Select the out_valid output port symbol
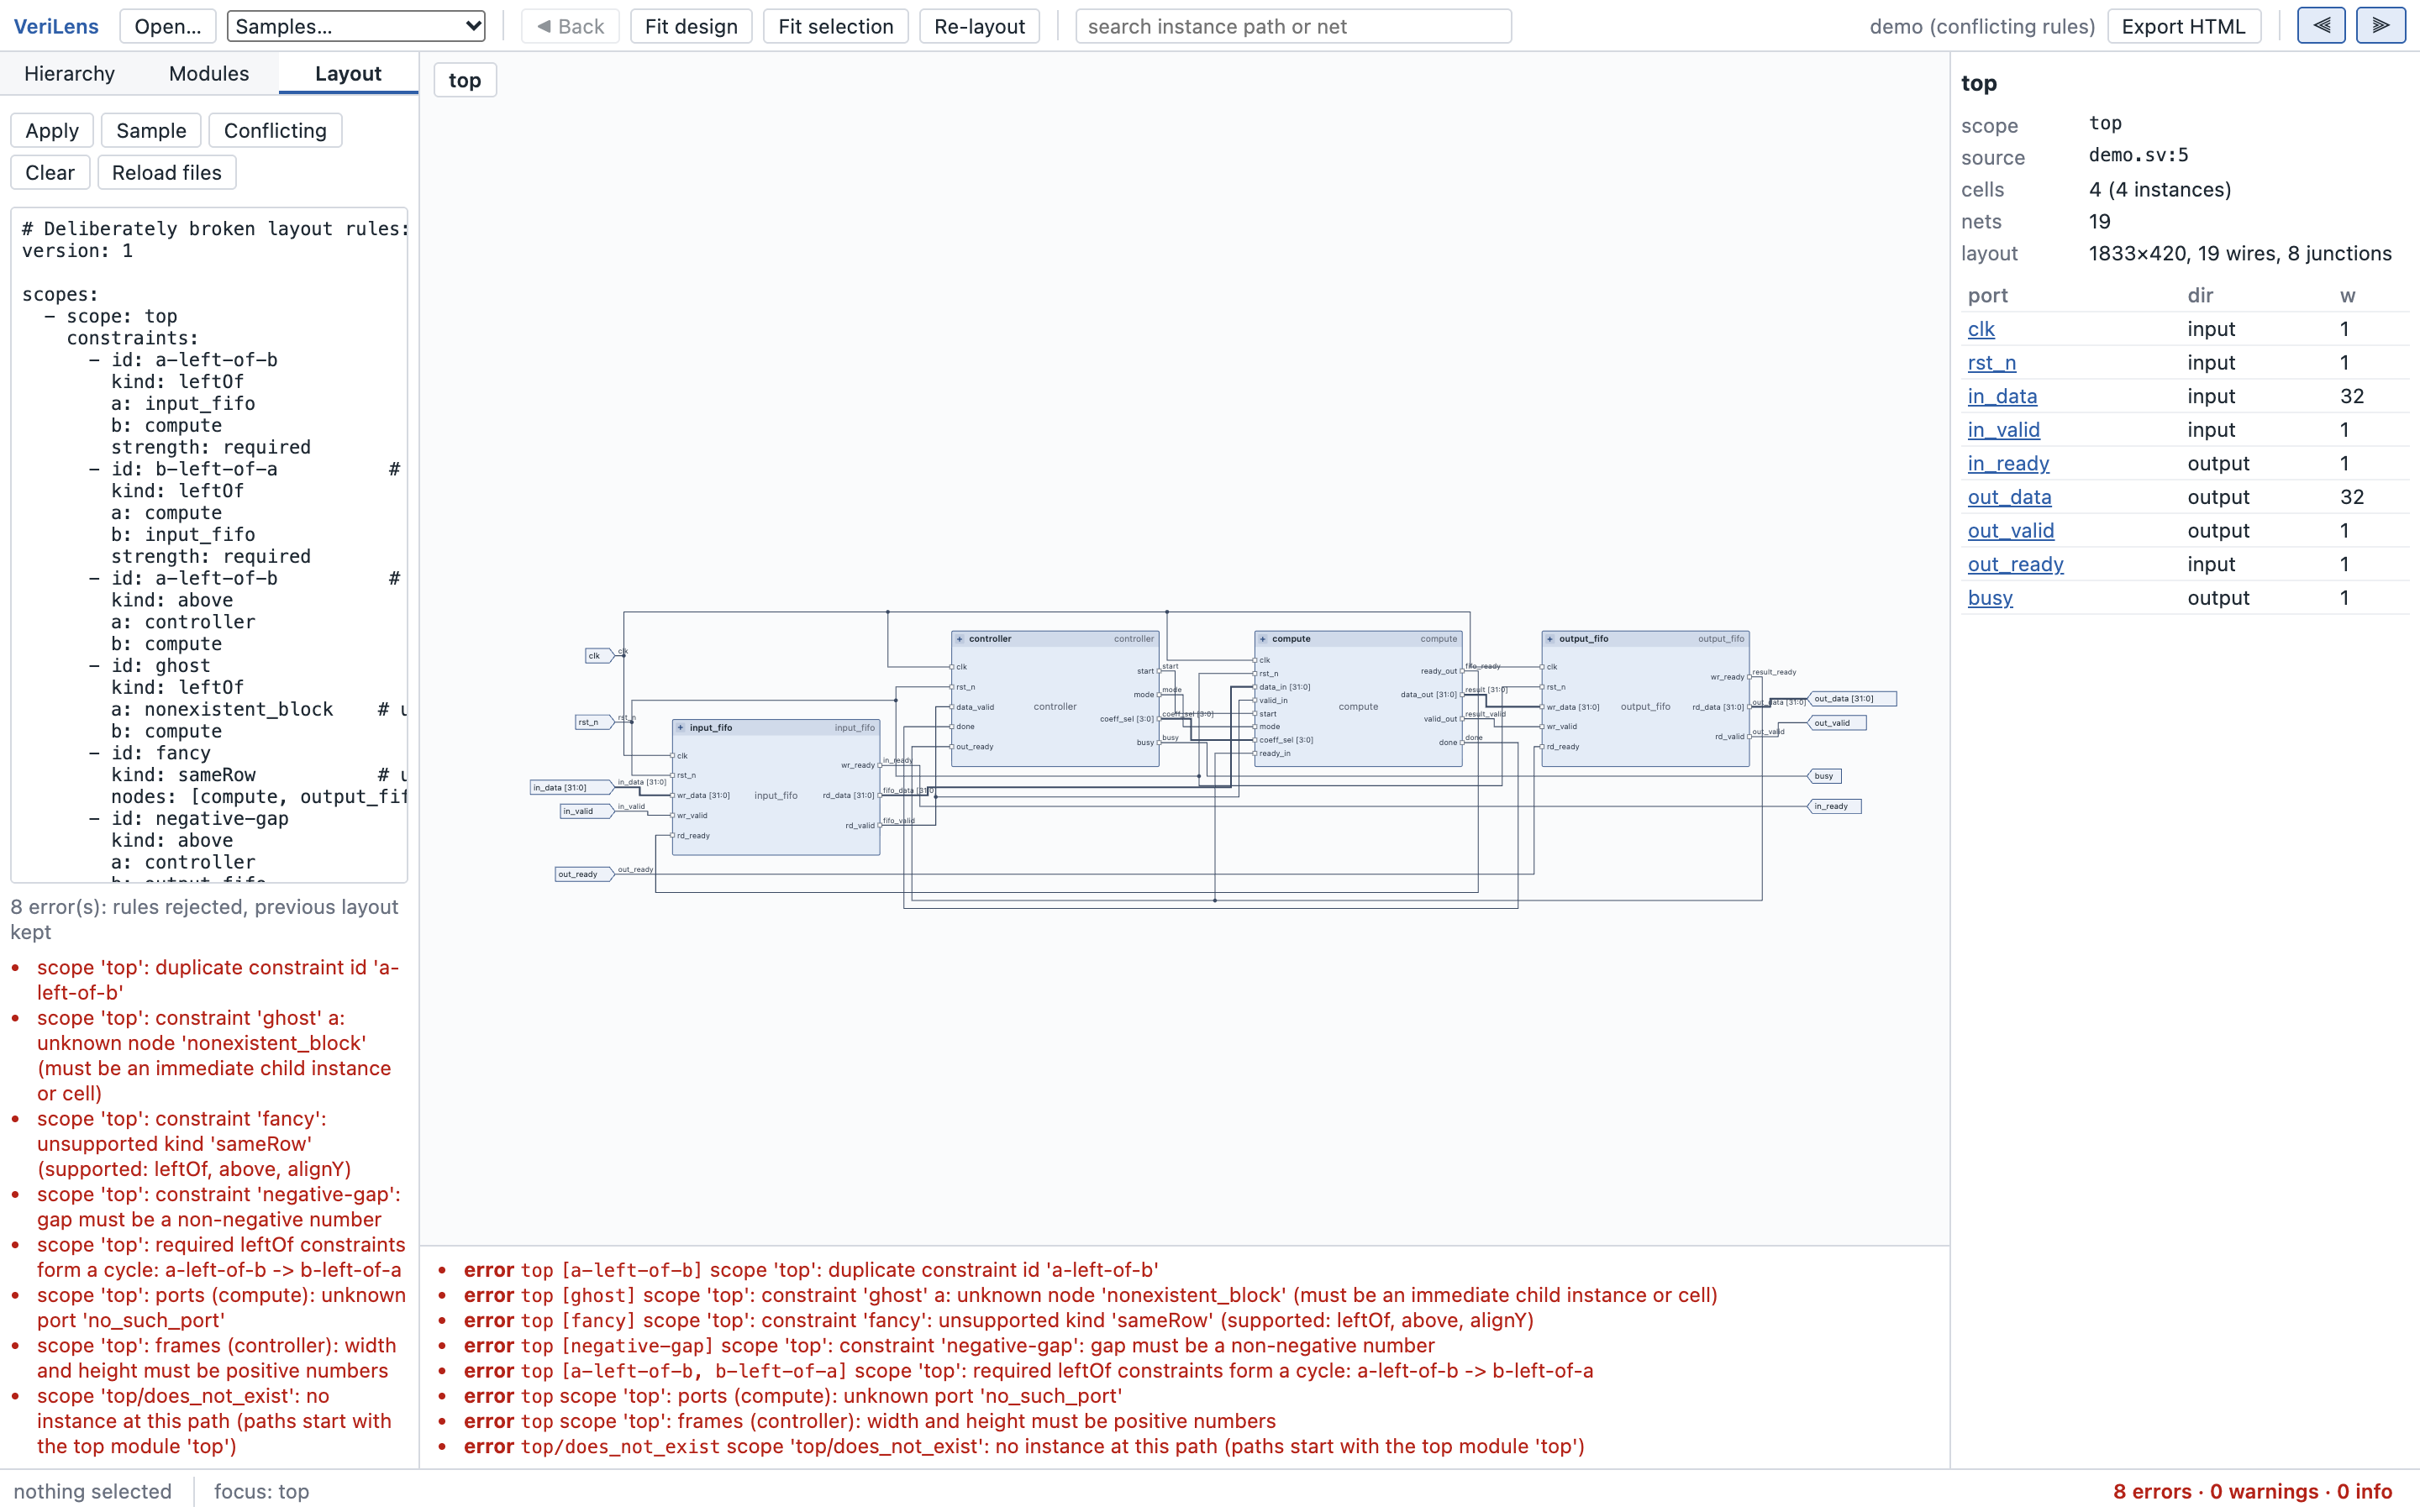The width and height of the screenshot is (2420, 1512). [x=1836, y=723]
